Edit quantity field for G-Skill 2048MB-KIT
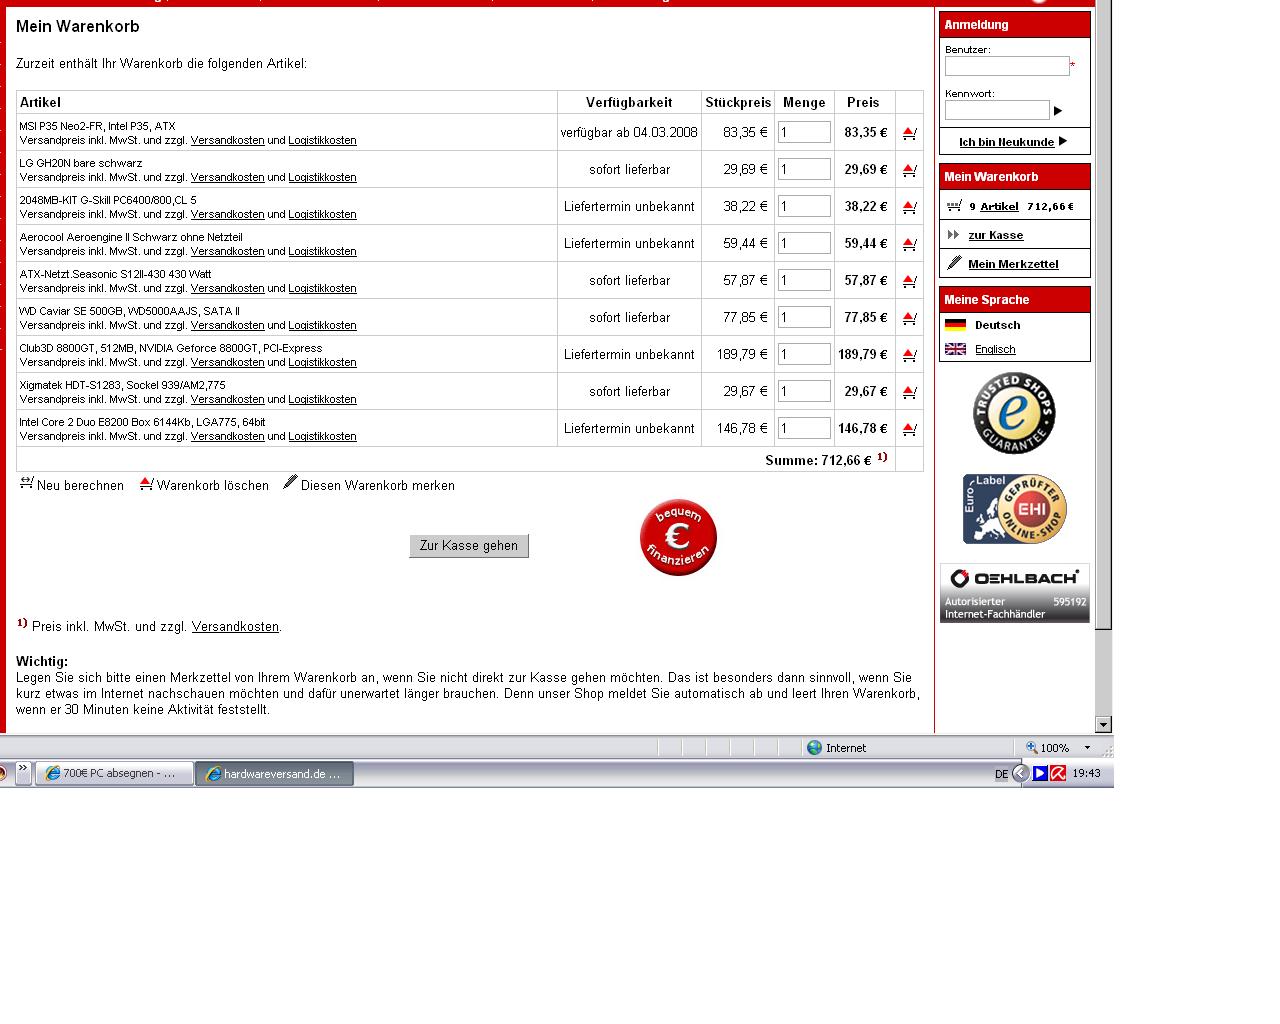The height and width of the screenshot is (1024, 1280). pos(804,206)
